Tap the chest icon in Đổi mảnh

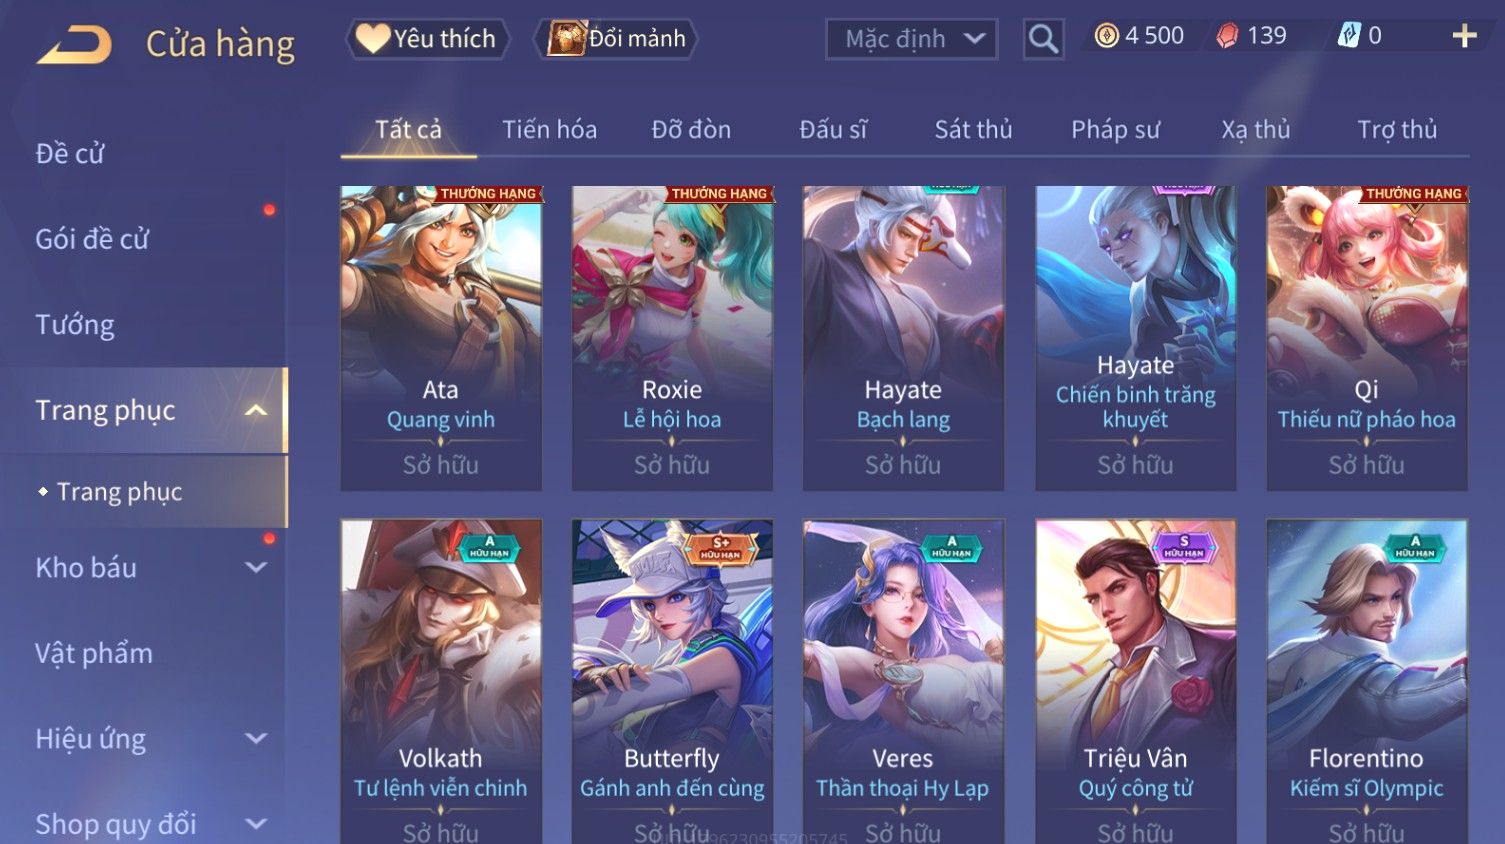(x=566, y=38)
